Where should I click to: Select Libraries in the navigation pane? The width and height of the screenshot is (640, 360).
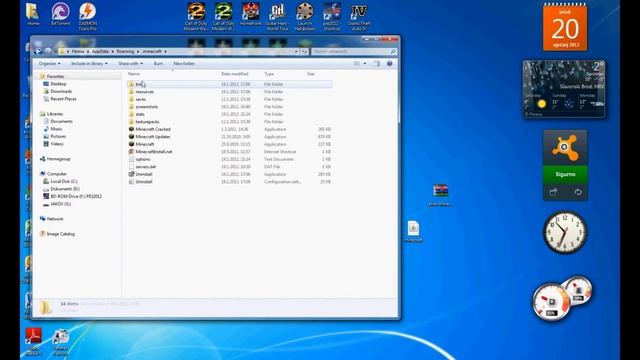click(x=55, y=114)
